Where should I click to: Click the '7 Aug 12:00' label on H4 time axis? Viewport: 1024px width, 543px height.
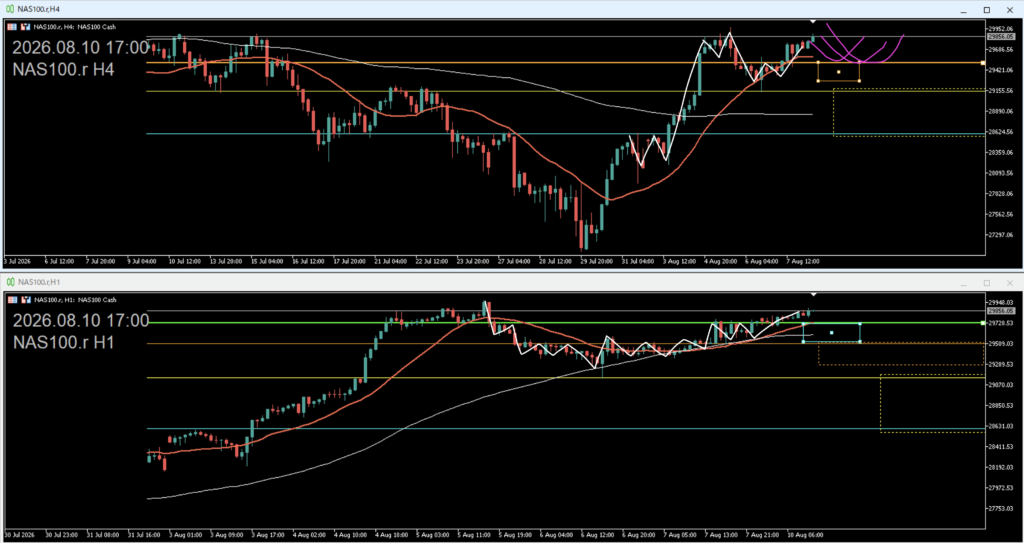click(x=803, y=261)
